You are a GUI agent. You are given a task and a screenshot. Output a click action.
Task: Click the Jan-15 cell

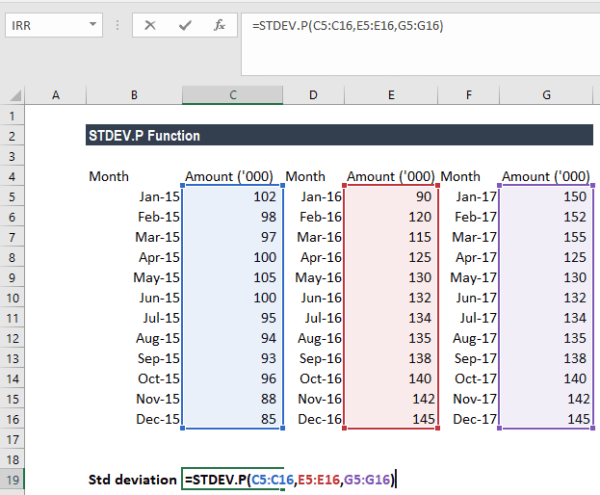click(134, 197)
